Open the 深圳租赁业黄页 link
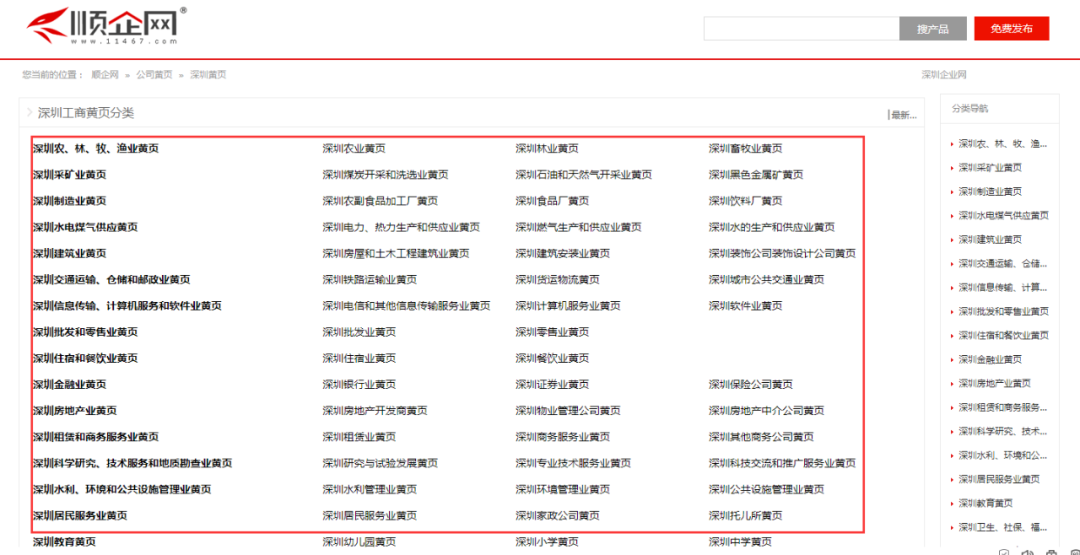Viewport: 1080px width, 555px height. (x=359, y=437)
